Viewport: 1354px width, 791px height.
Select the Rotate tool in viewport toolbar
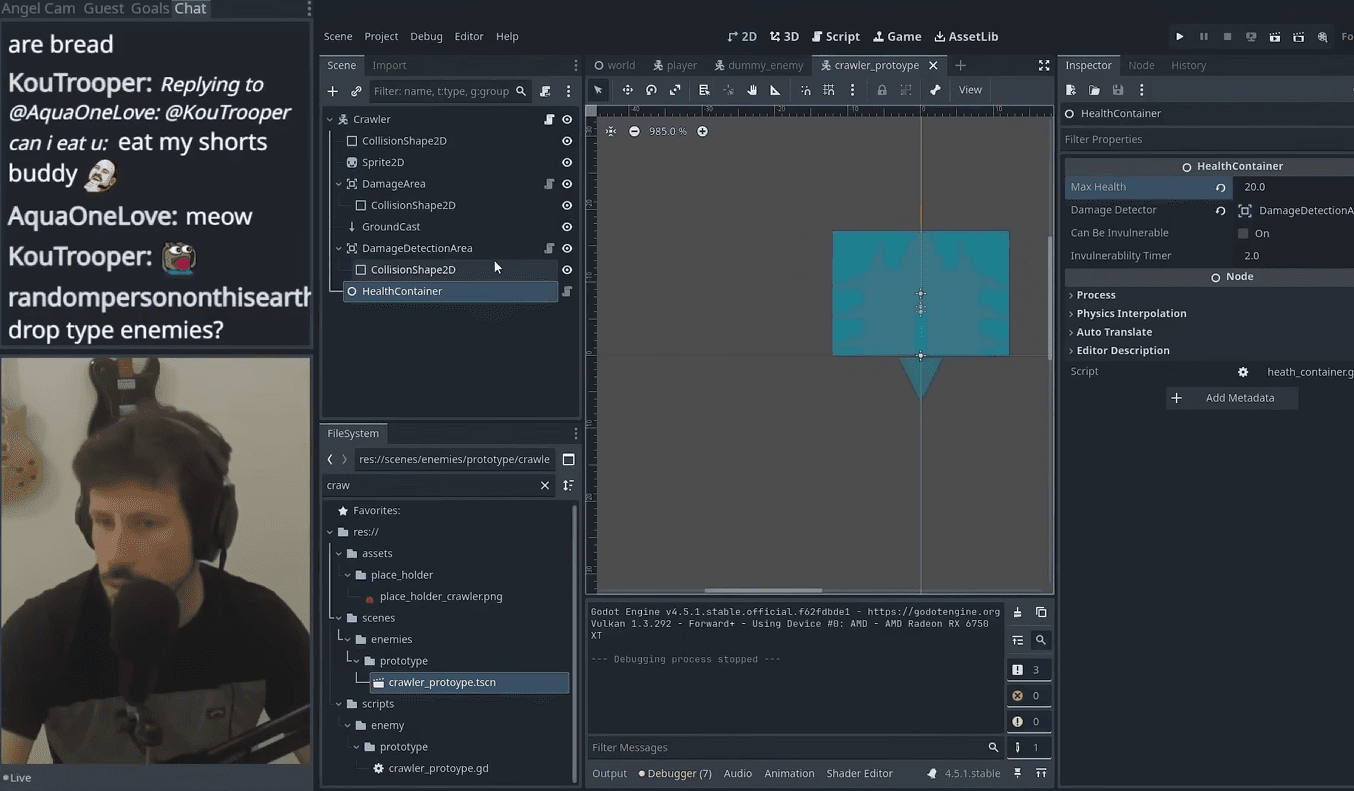point(651,90)
